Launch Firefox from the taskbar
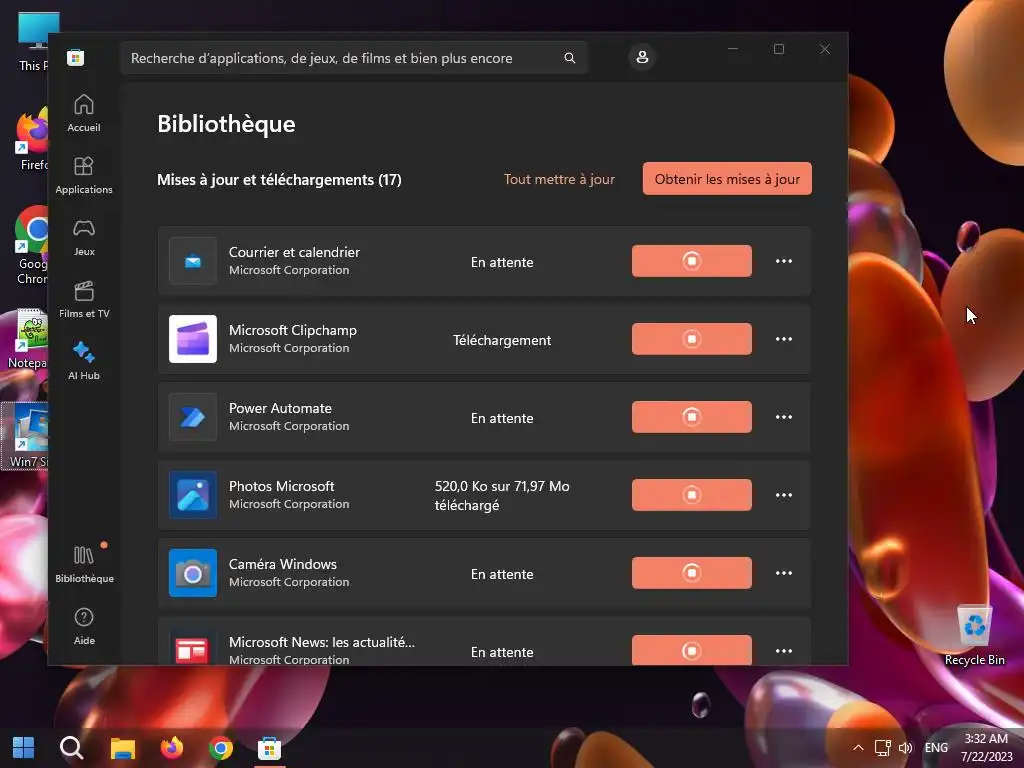 [172, 748]
